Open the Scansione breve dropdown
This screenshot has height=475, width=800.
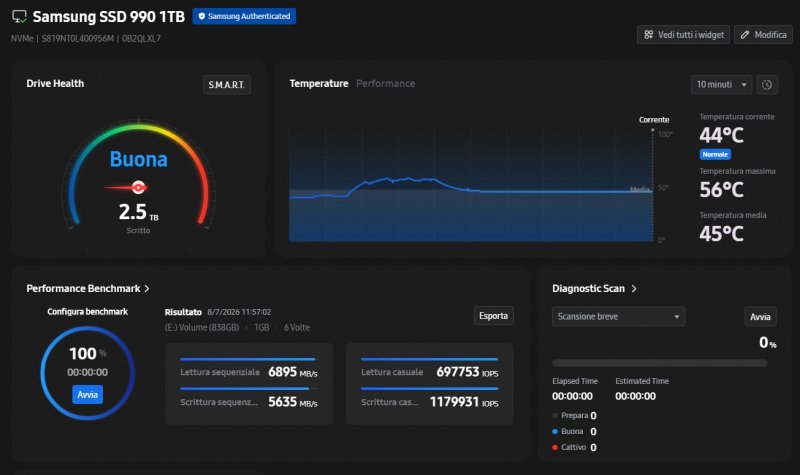618,316
